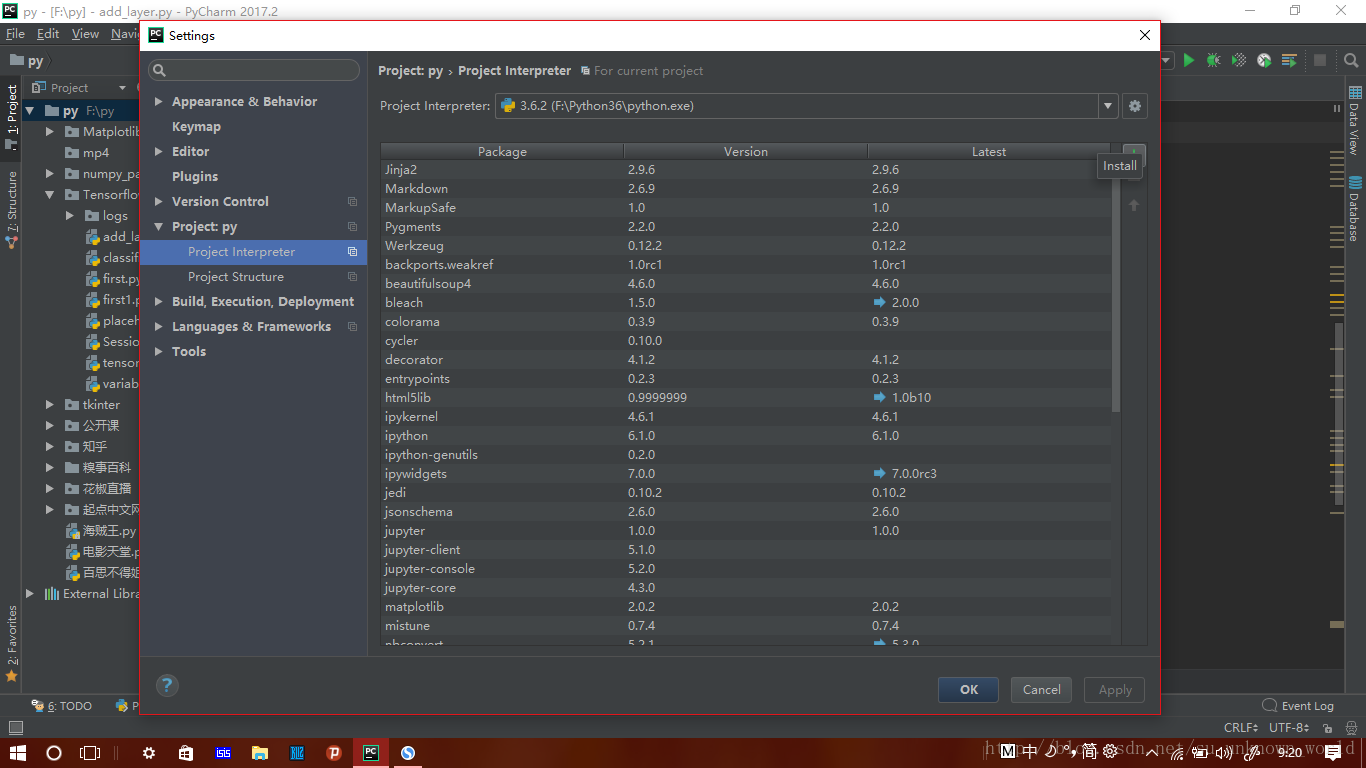The image size is (1366, 768).
Task: Click the green plus install package button
Action: click(1134, 152)
